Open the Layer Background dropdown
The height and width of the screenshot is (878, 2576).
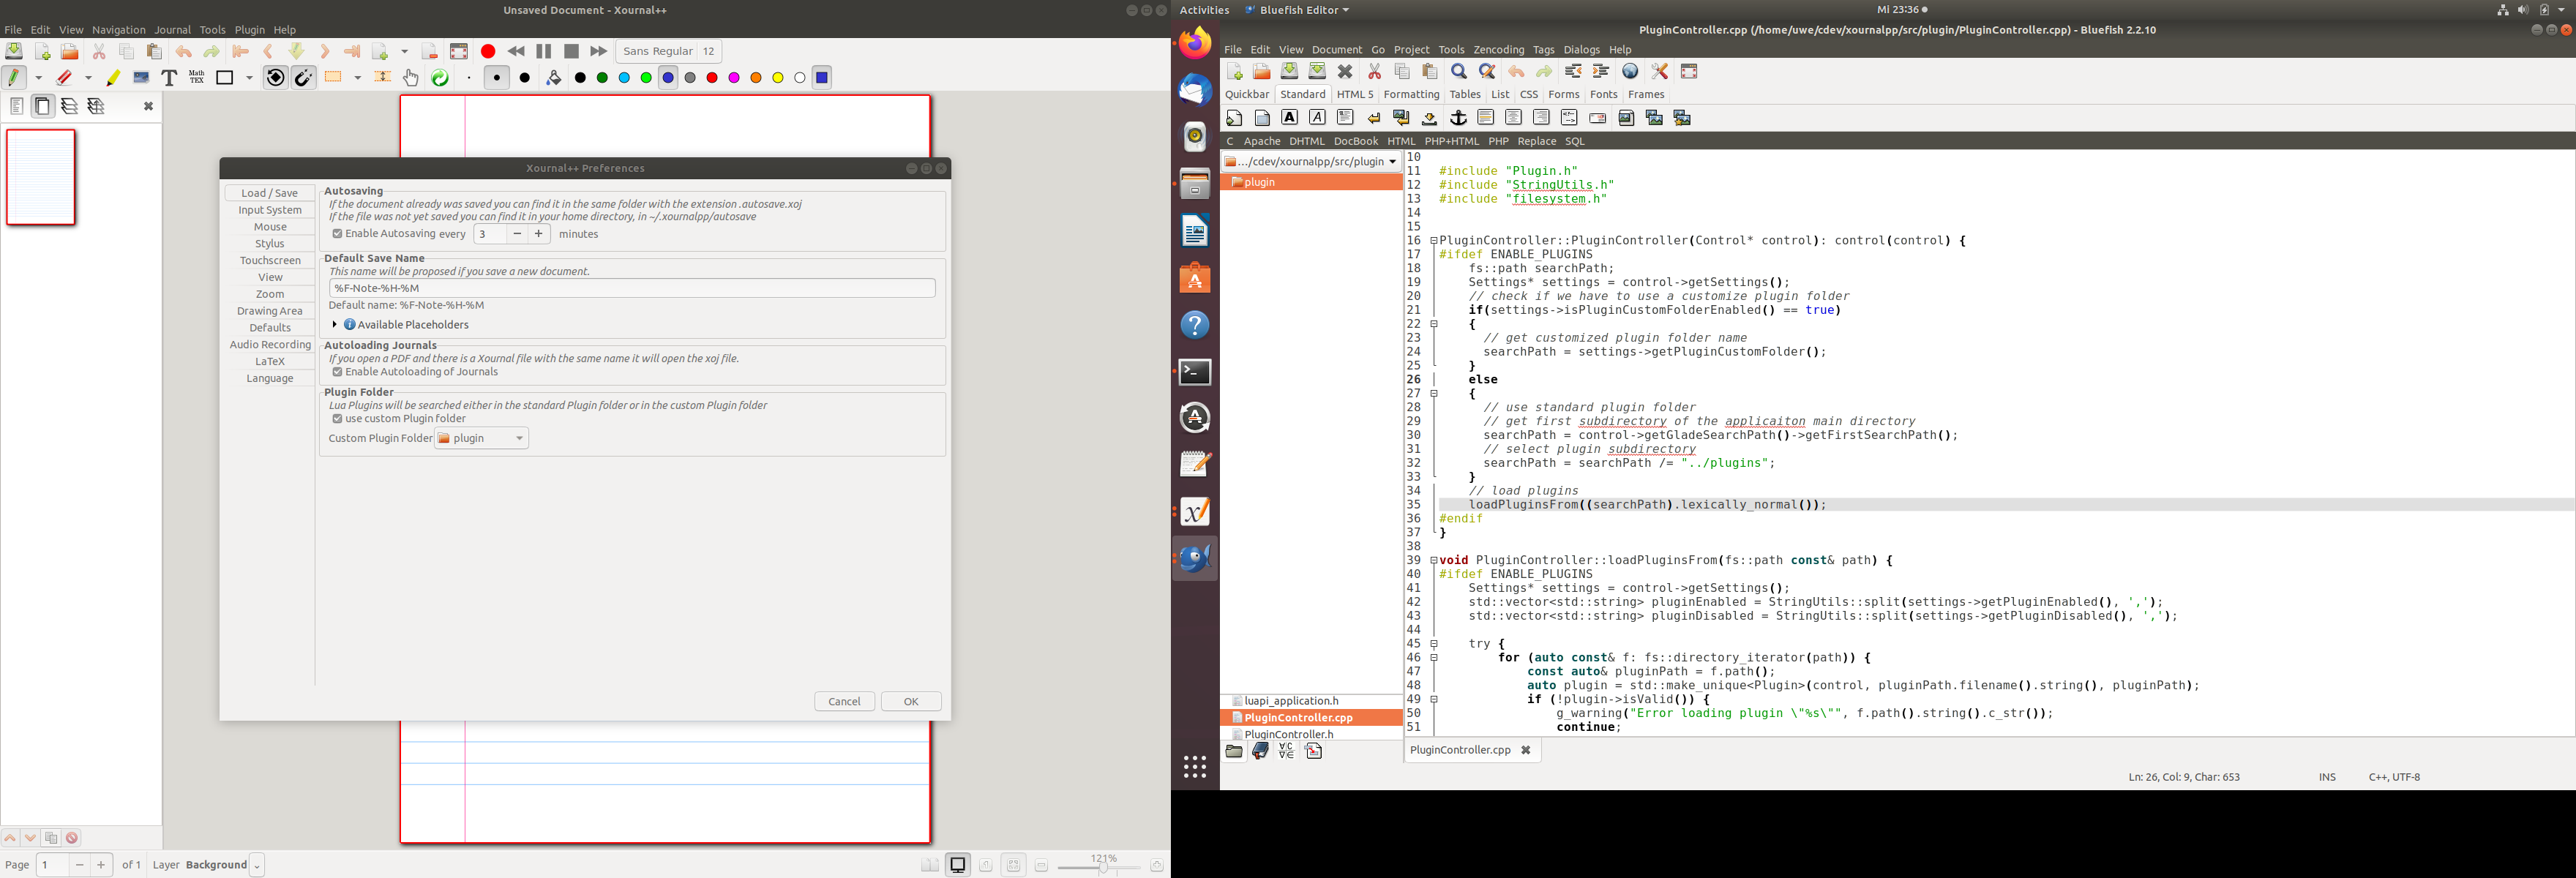point(257,866)
